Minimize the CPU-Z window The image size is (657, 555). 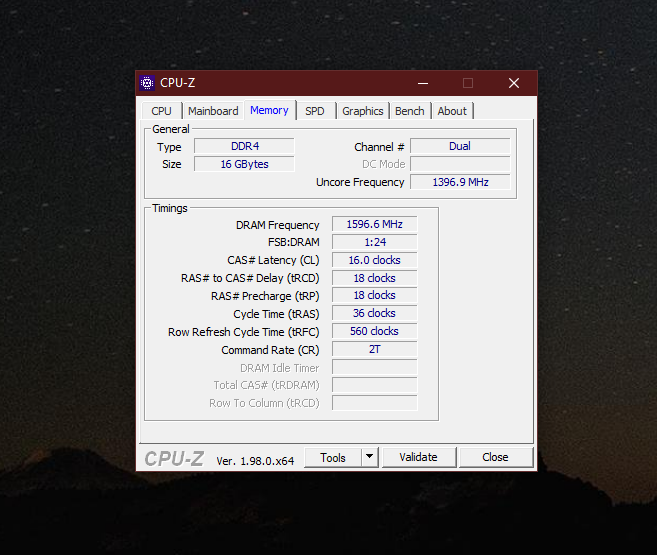coord(423,83)
